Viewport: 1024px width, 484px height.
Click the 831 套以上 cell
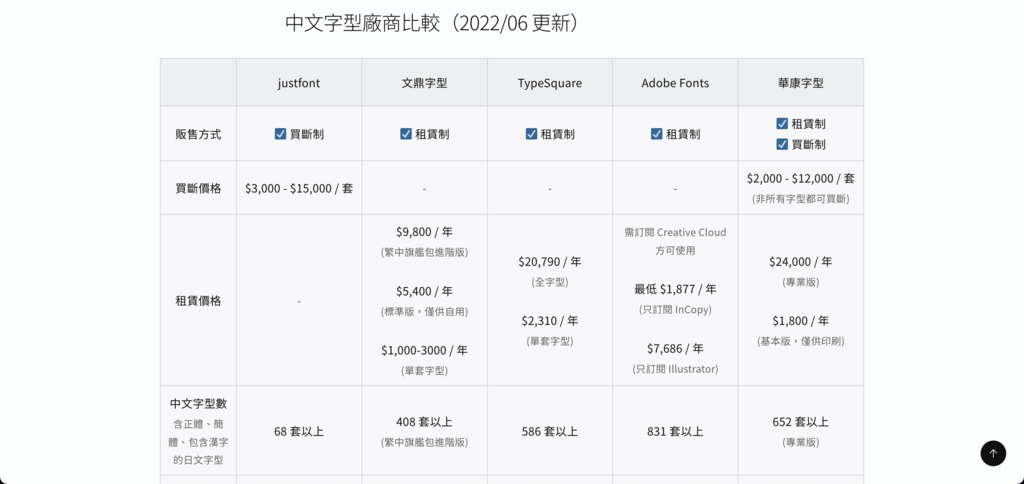[x=675, y=431]
